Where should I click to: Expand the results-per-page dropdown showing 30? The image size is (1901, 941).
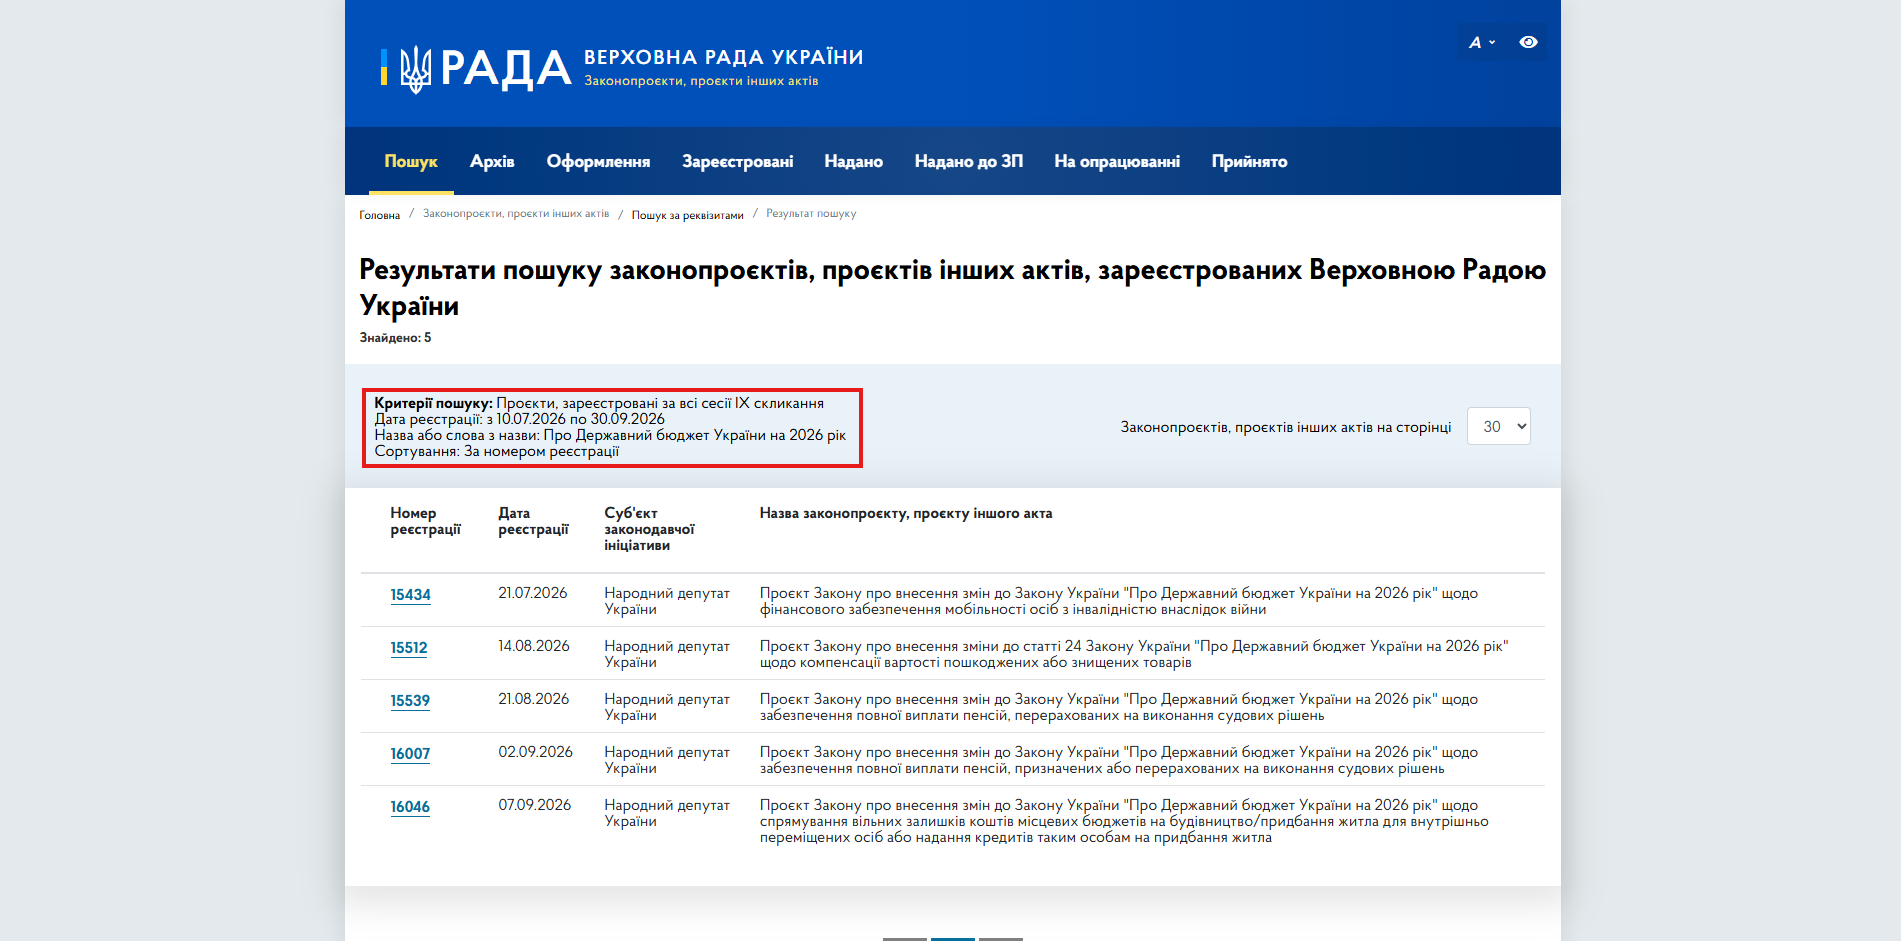[1498, 426]
